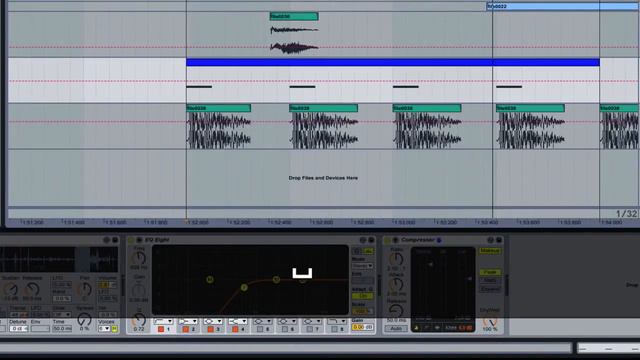Enable EQ Eight band 5 activator
The height and width of the screenshot is (360, 640).
point(260,329)
